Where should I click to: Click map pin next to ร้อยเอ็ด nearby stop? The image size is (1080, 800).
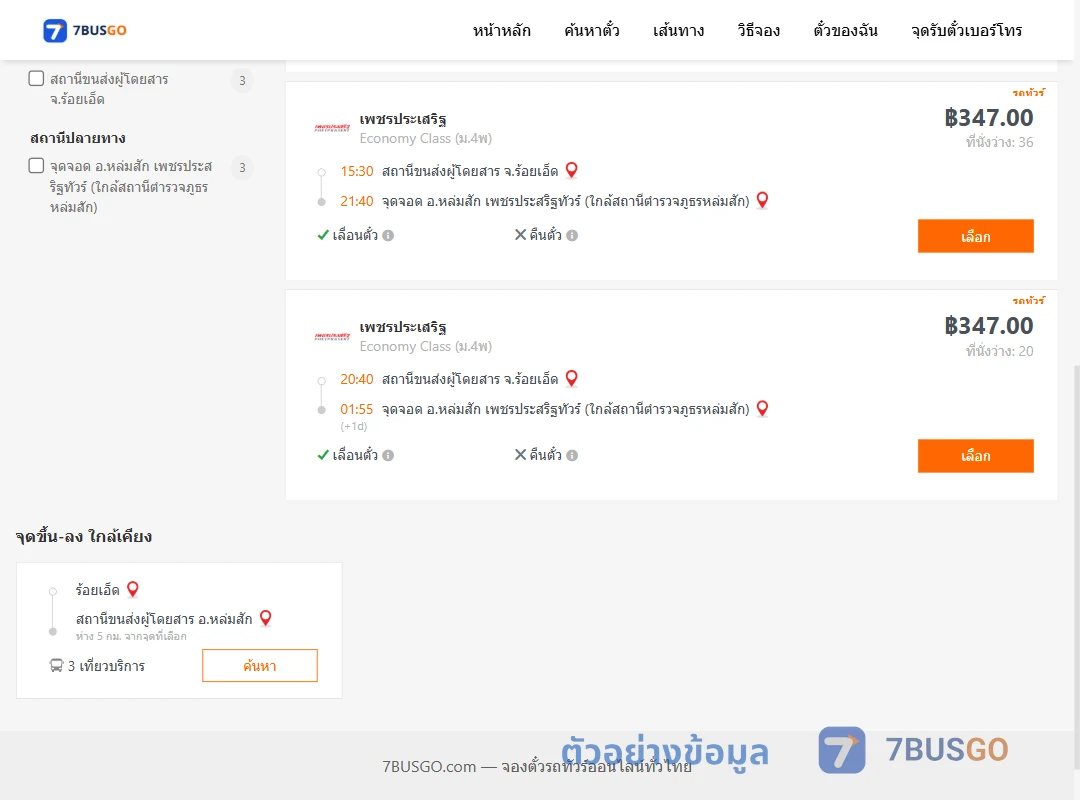point(133,589)
